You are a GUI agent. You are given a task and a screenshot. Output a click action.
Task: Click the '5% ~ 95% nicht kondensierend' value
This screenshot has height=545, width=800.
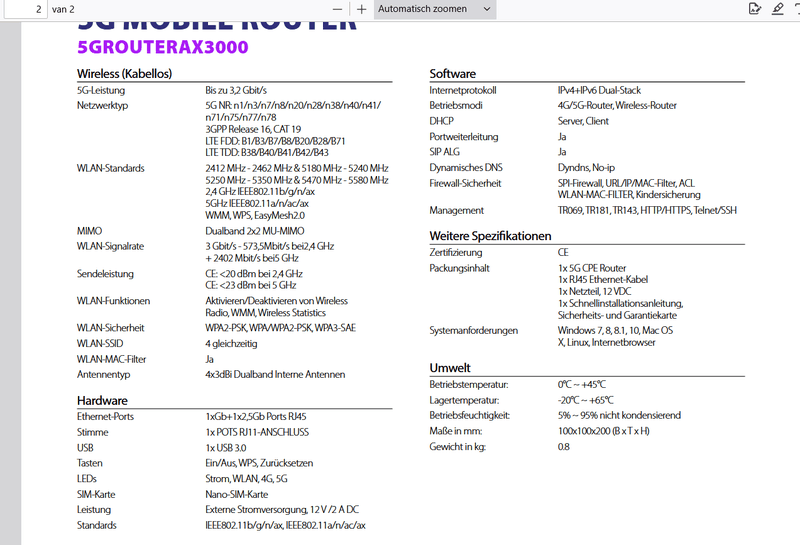click(619, 415)
